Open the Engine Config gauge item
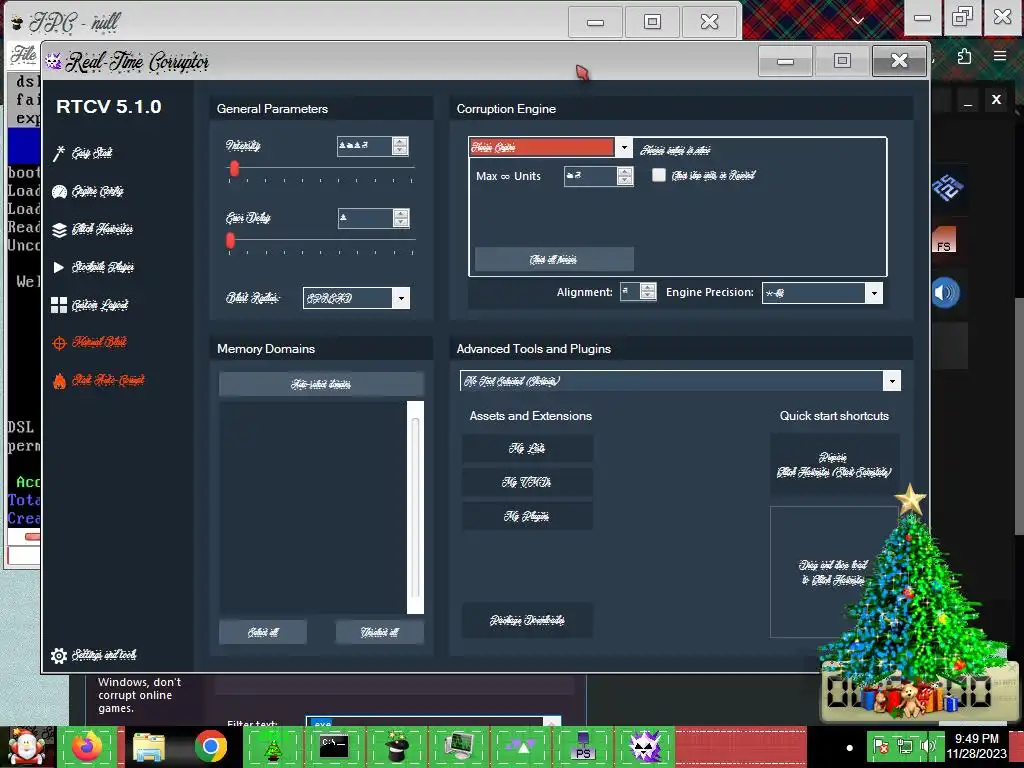Viewport: 1024px width, 768px height. (88, 191)
